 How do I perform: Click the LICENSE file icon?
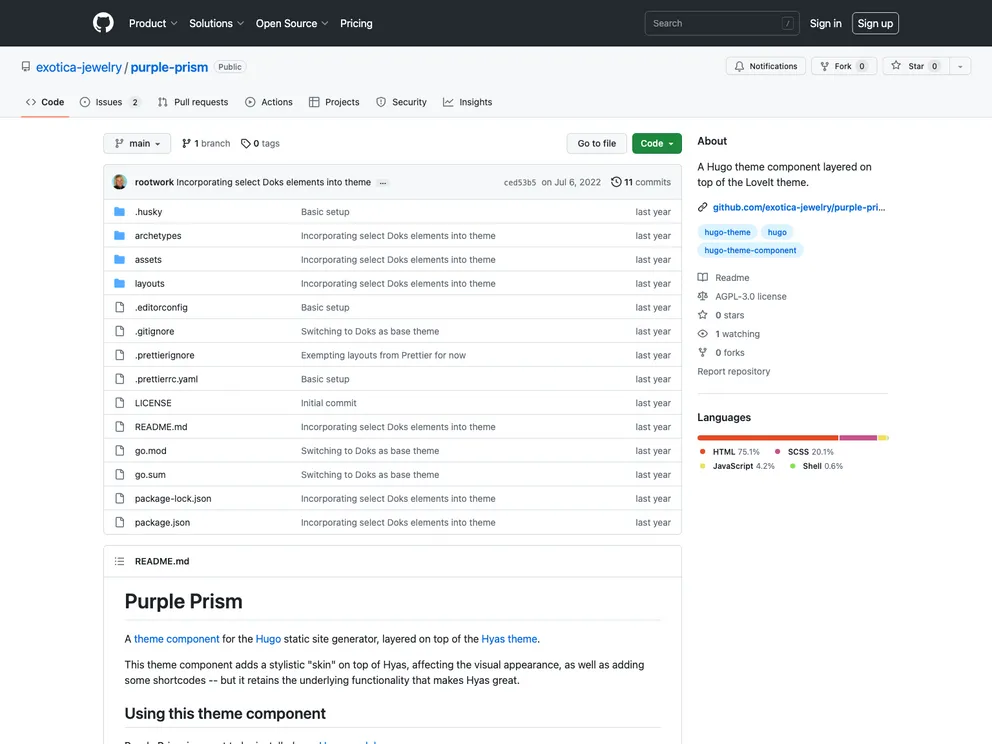(120, 403)
